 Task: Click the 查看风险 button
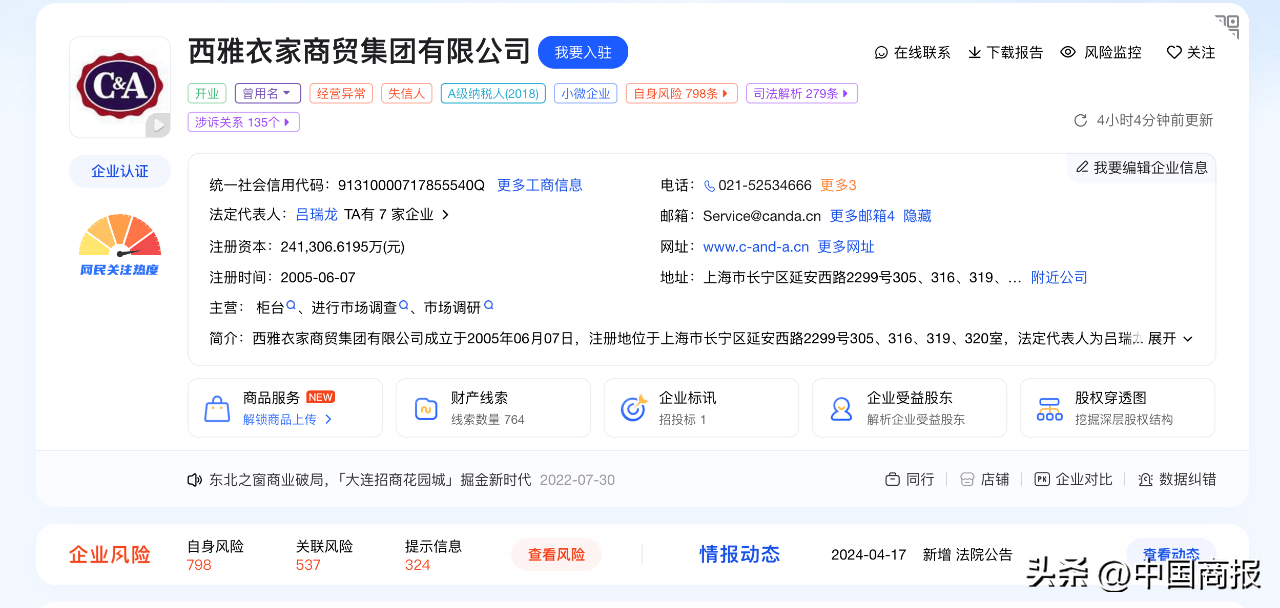(x=556, y=554)
